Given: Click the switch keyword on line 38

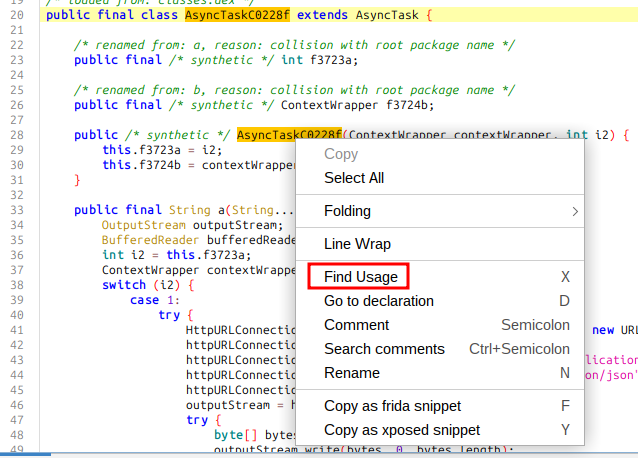Looking at the screenshot, I should coord(123,284).
